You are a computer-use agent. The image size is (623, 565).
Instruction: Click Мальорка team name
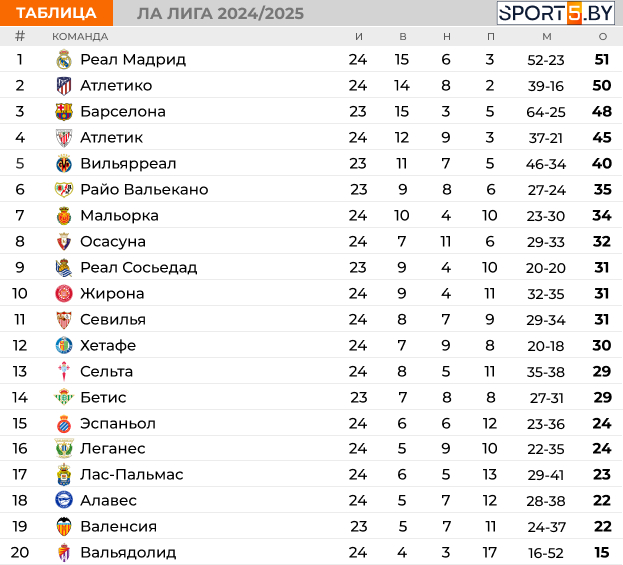[x=119, y=216]
